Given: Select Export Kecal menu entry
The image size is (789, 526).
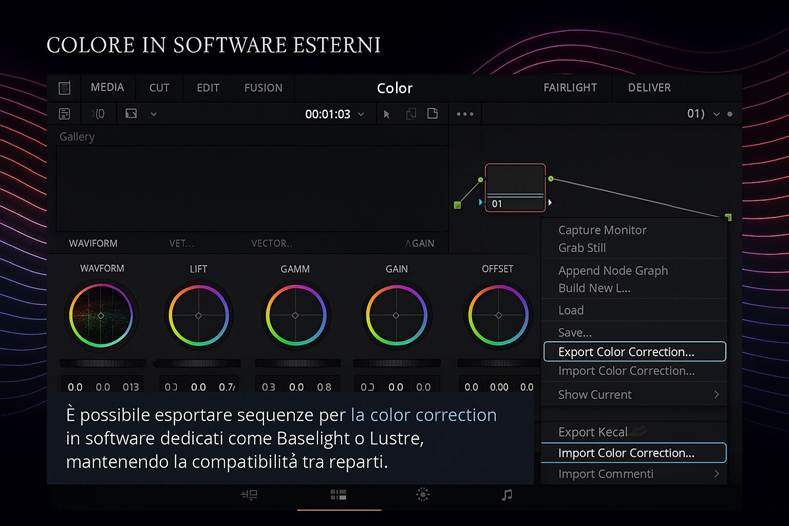Looking at the screenshot, I should tap(592, 432).
